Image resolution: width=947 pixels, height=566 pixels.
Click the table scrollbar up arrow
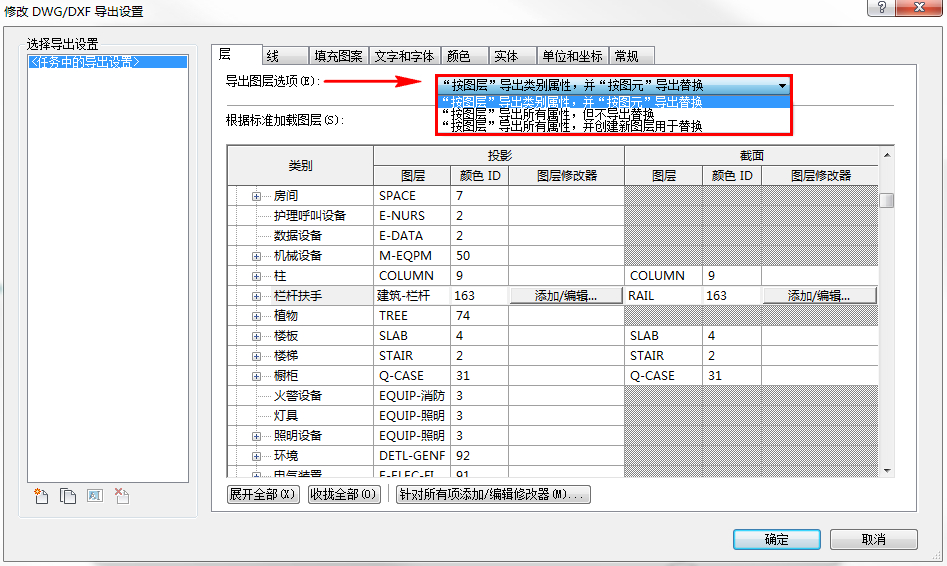coord(887,155)
